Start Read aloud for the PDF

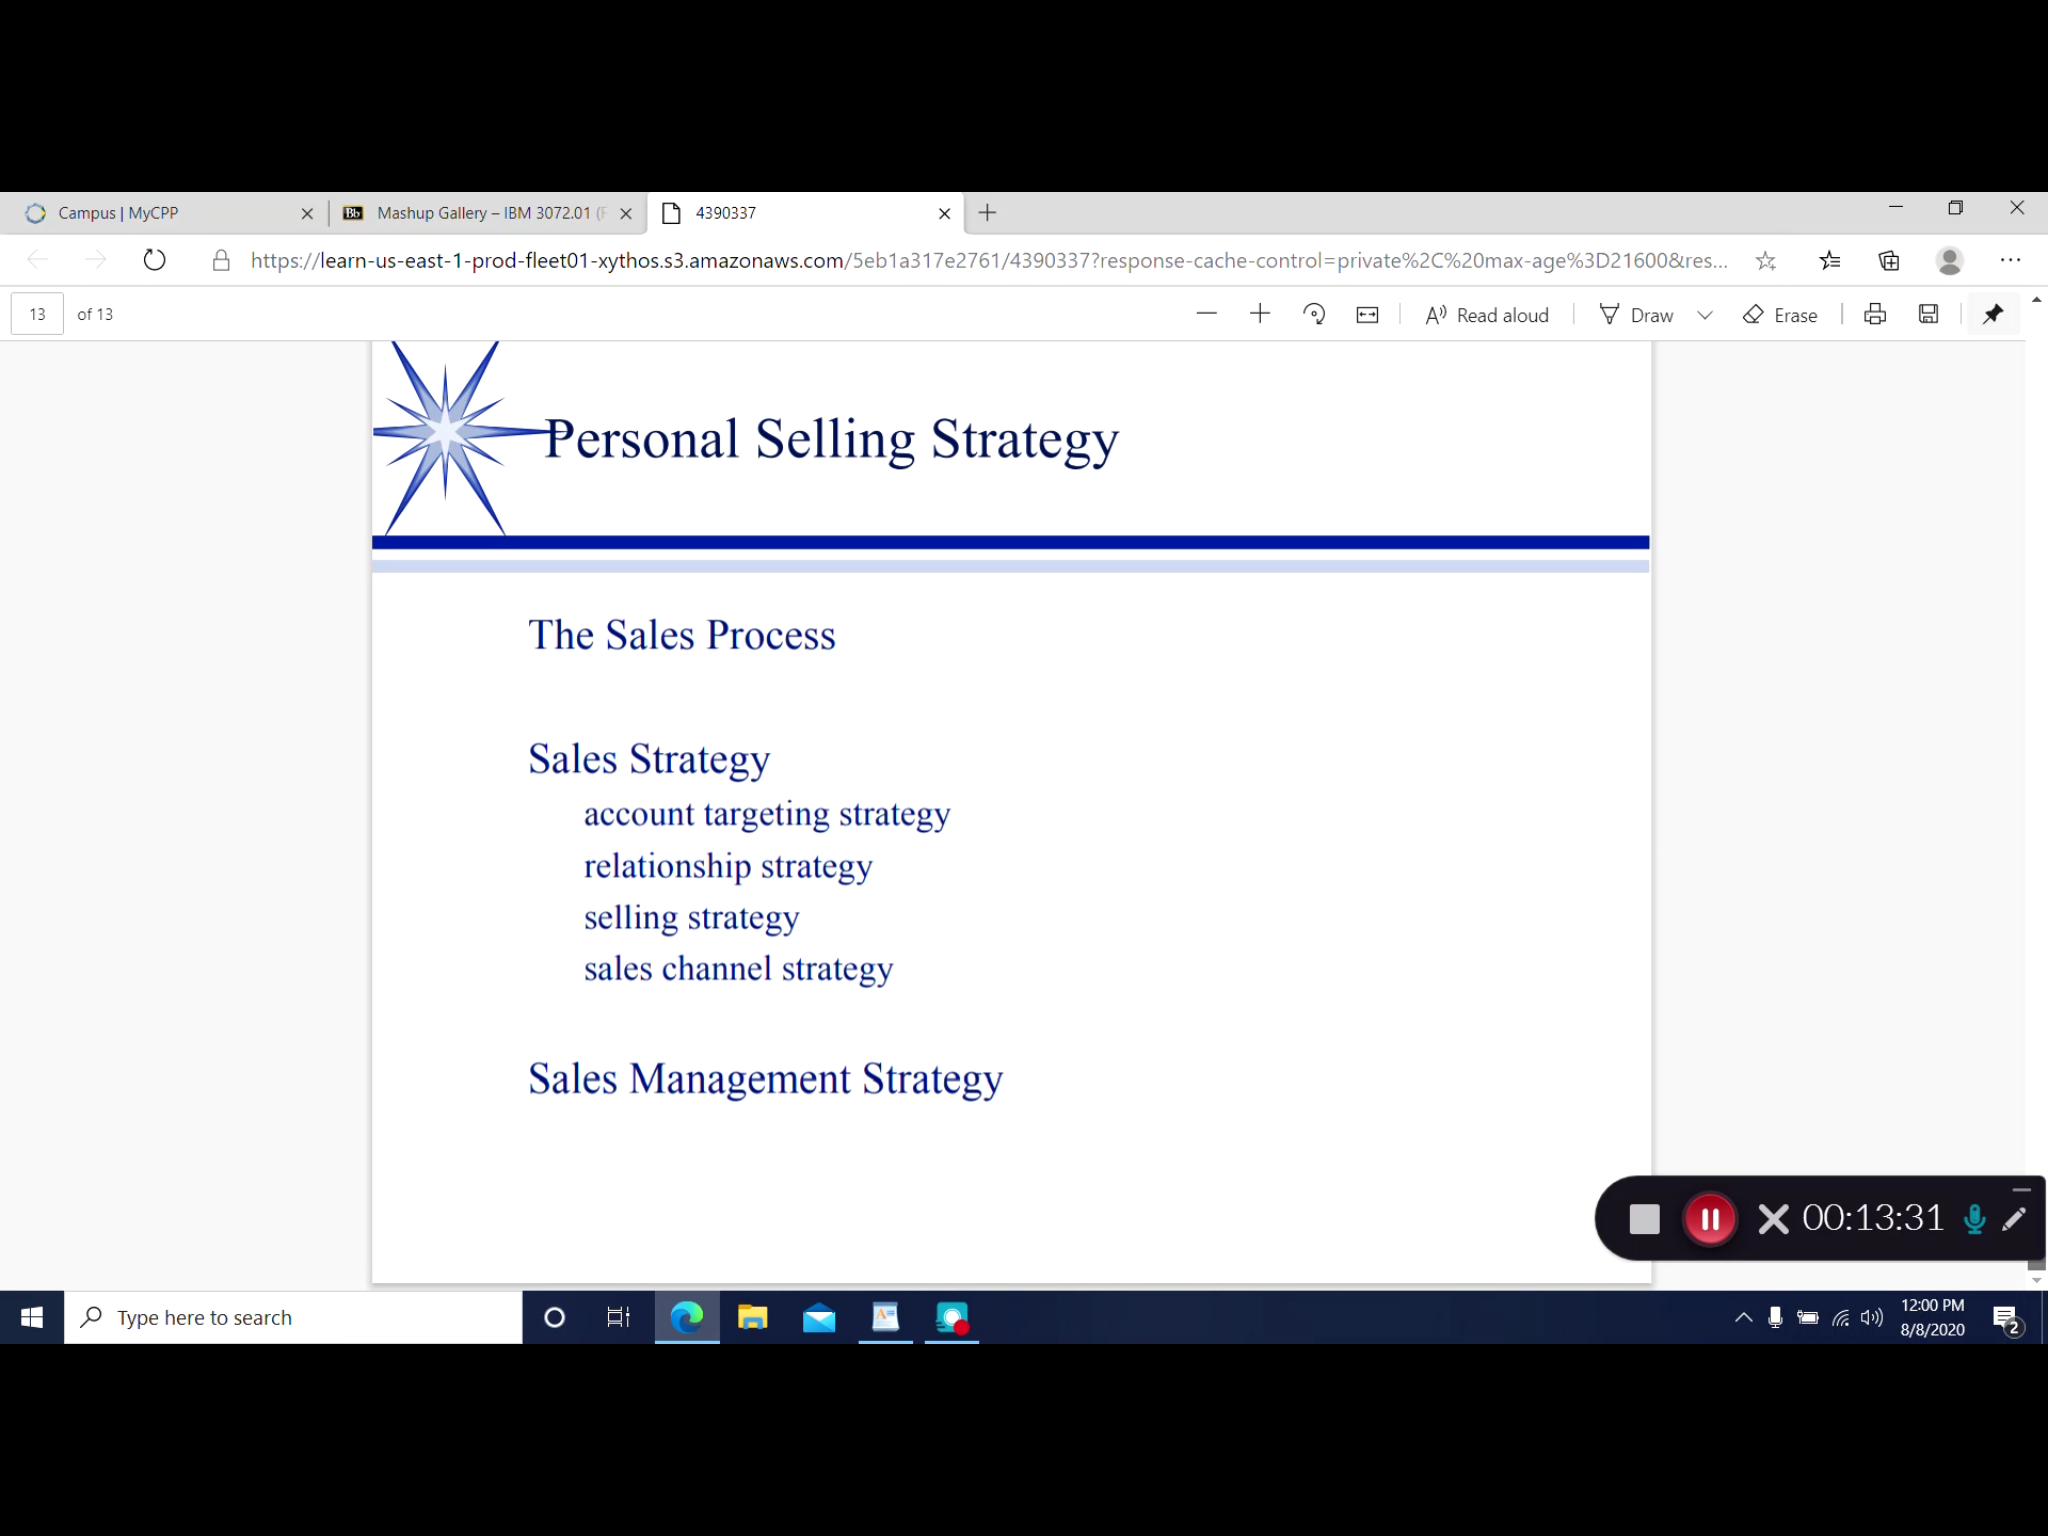pyautogui.click(x=1487, y=315)
